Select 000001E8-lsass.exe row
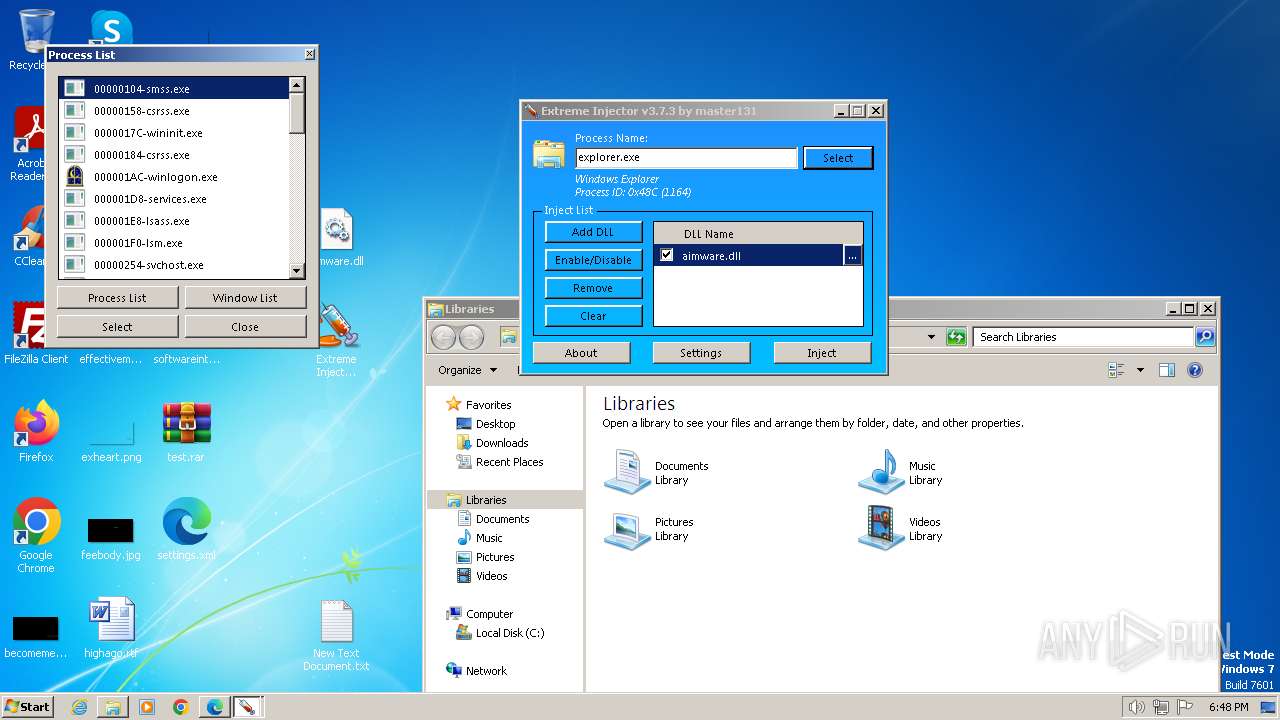 (174, 221)
